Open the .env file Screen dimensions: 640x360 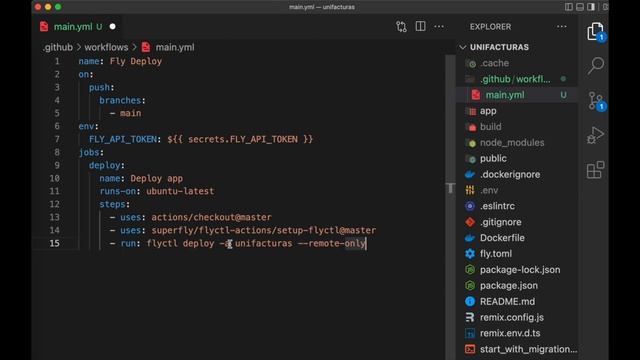(489, 190)
